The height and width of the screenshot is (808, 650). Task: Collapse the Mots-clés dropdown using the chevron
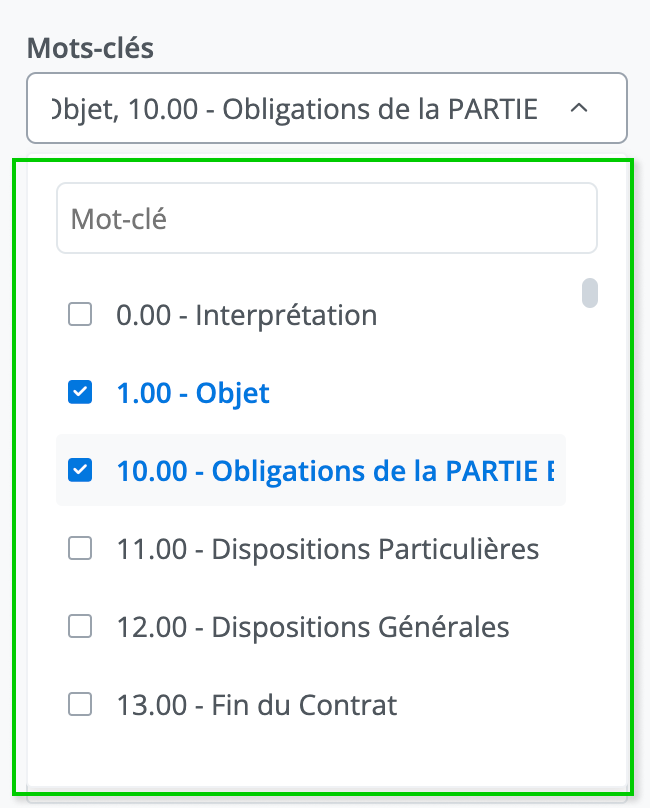578,108
